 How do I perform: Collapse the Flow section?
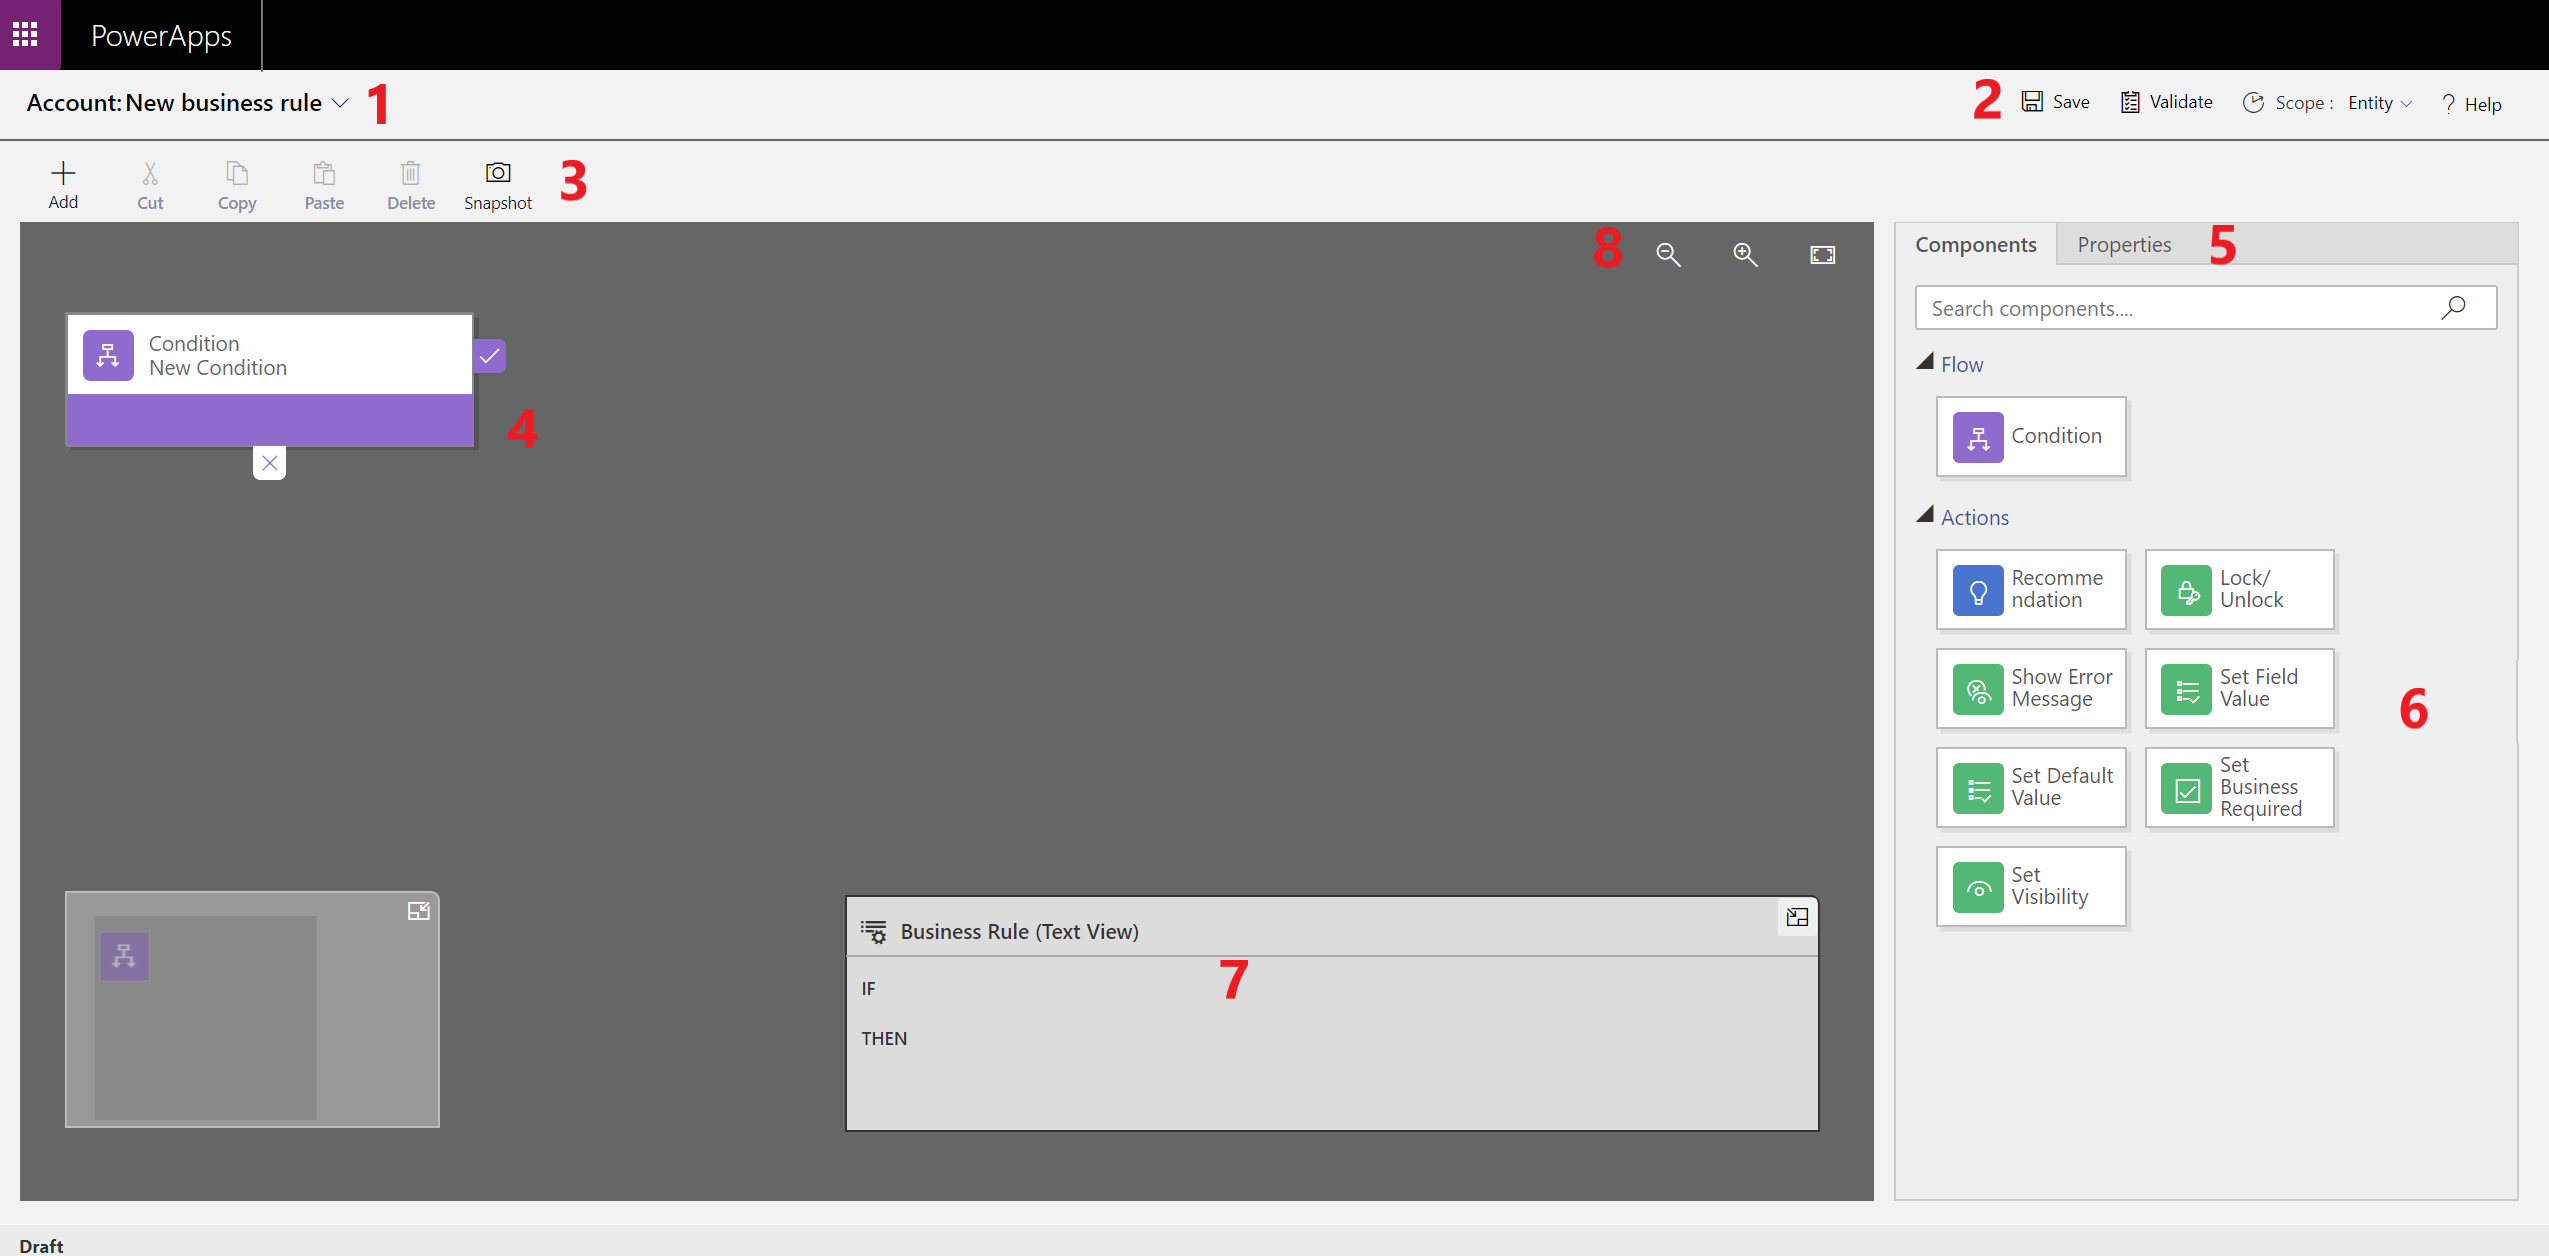1925,362
